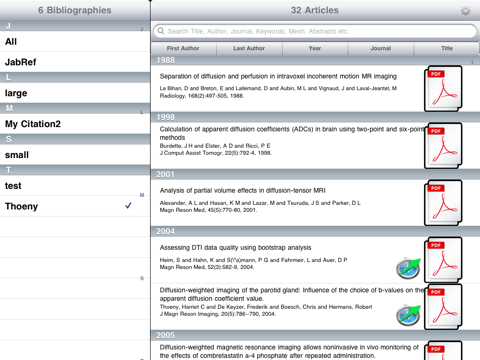Open the settings gear icon
The height and width of the screenshot is (360, 480).
click(465, 11)
